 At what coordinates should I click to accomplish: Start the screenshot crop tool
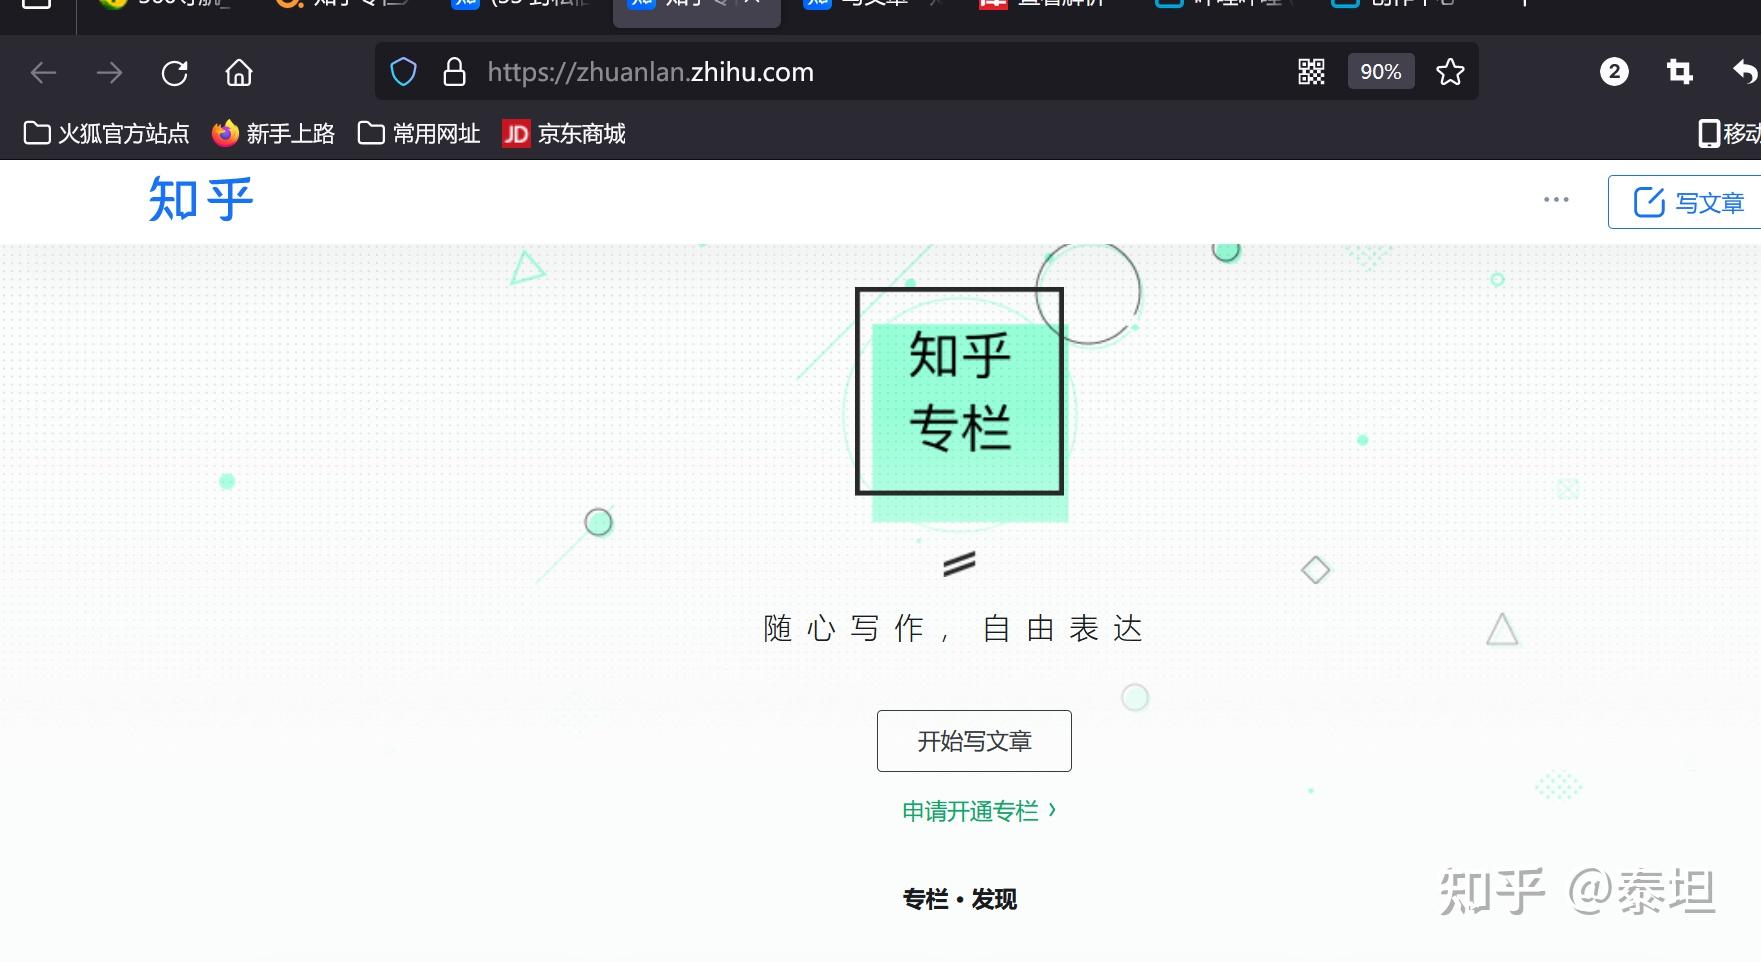1680,72
